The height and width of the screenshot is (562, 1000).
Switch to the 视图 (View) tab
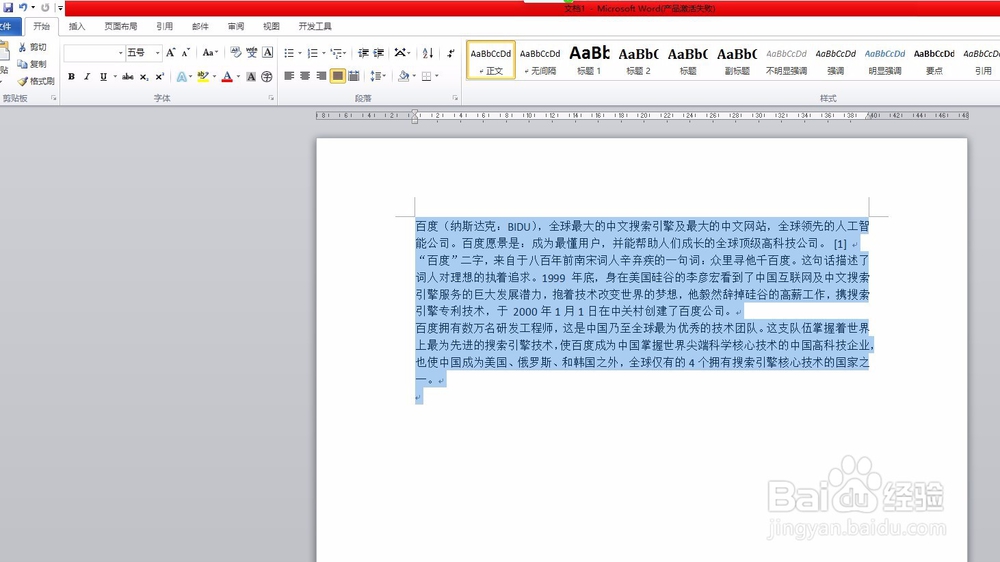click(271, 26)
